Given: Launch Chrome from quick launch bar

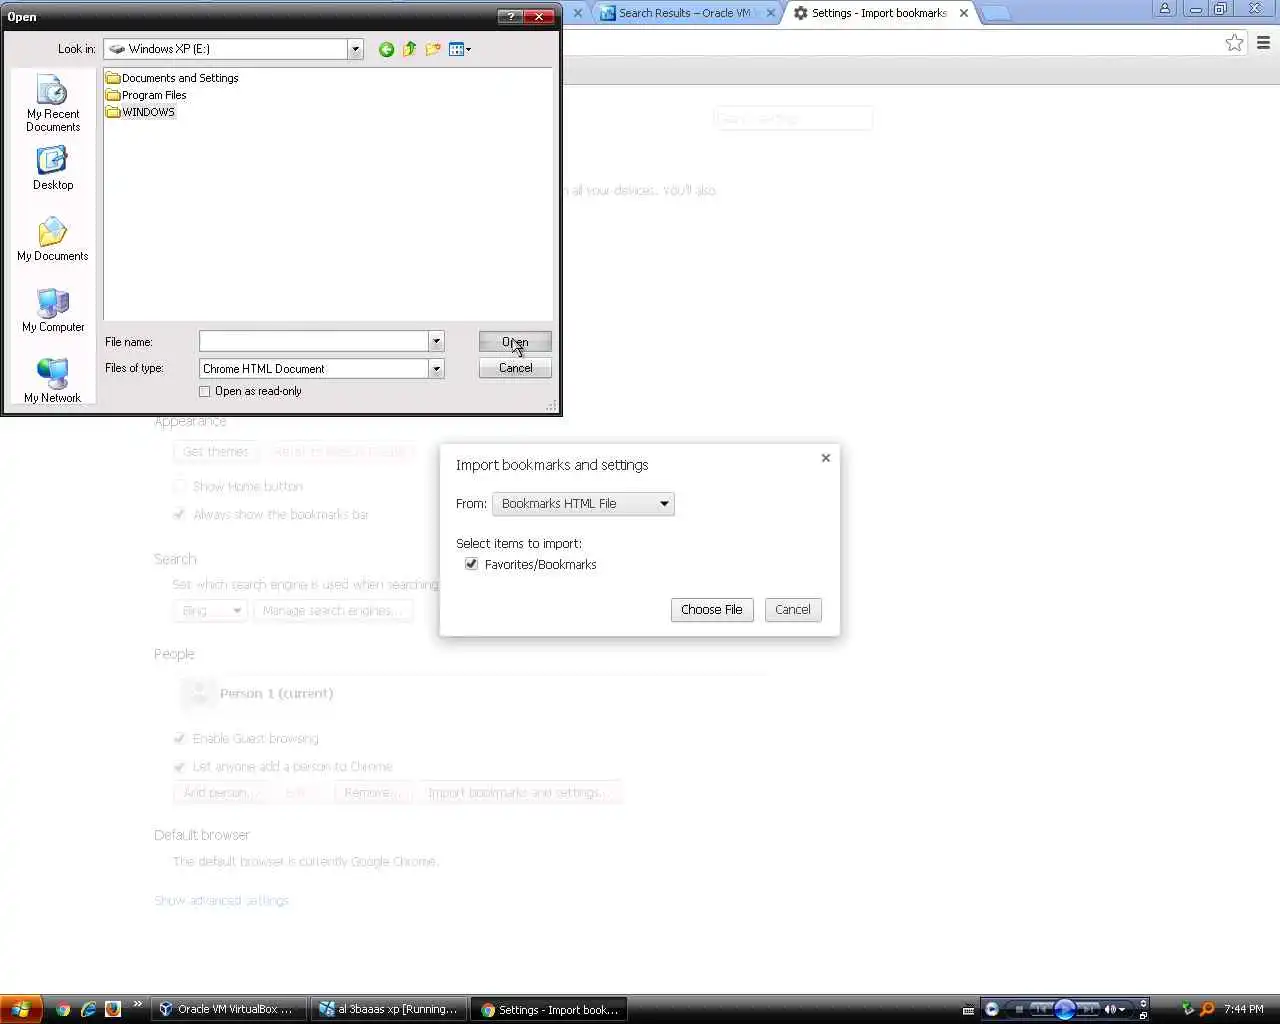Looking at the screenshot, I should (63, 1010).
